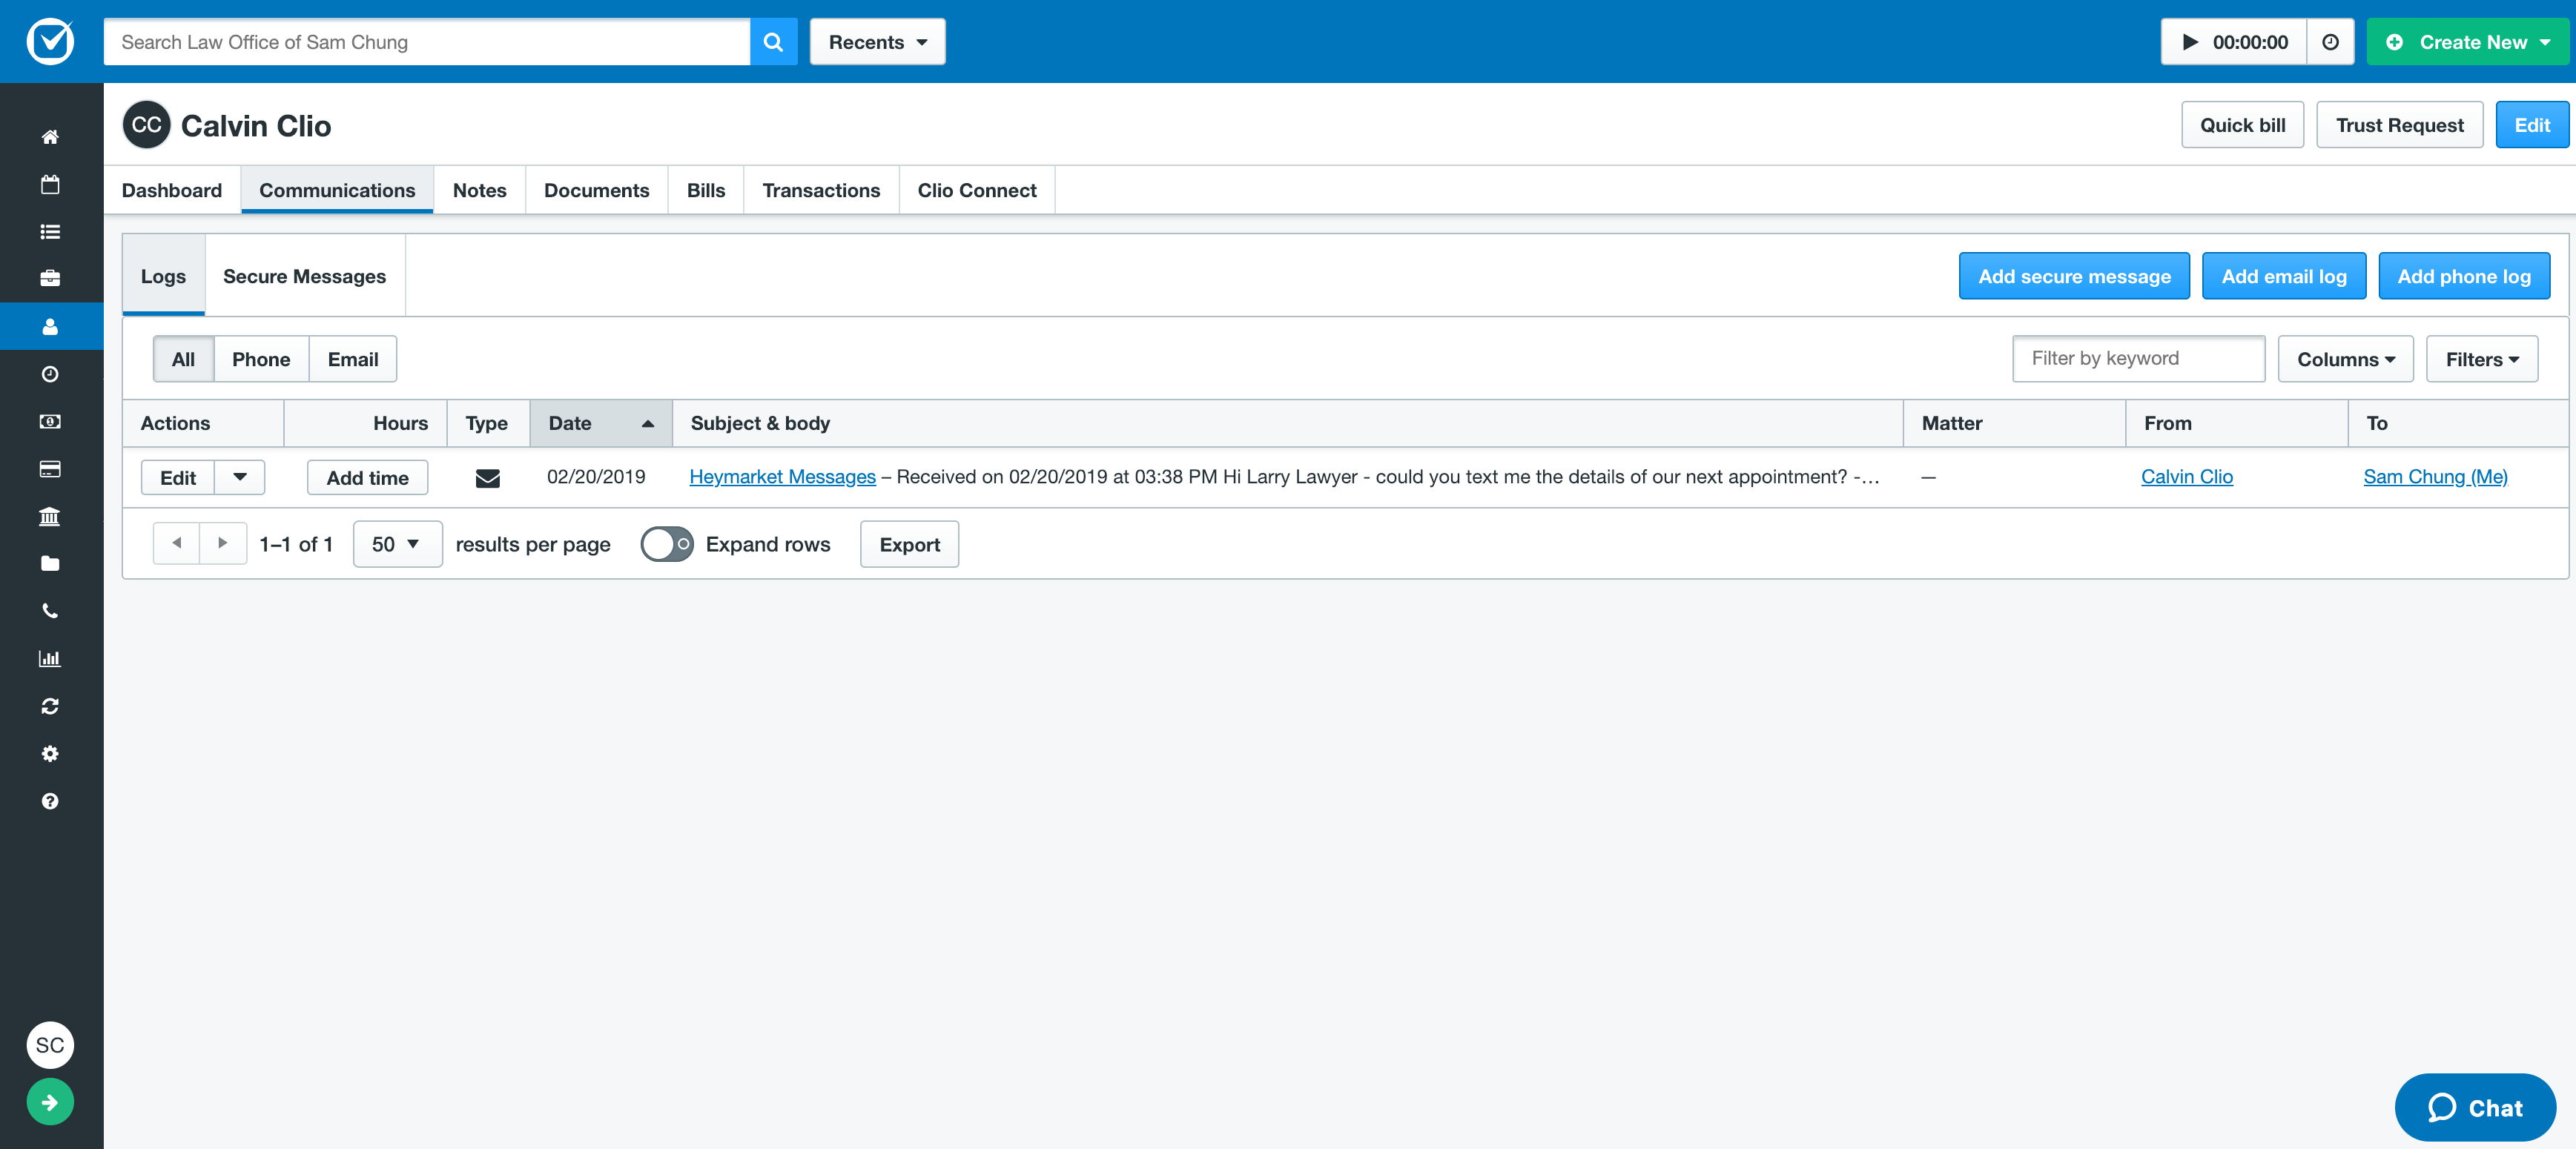Select the Logs sub-tab

pos(163,276)
